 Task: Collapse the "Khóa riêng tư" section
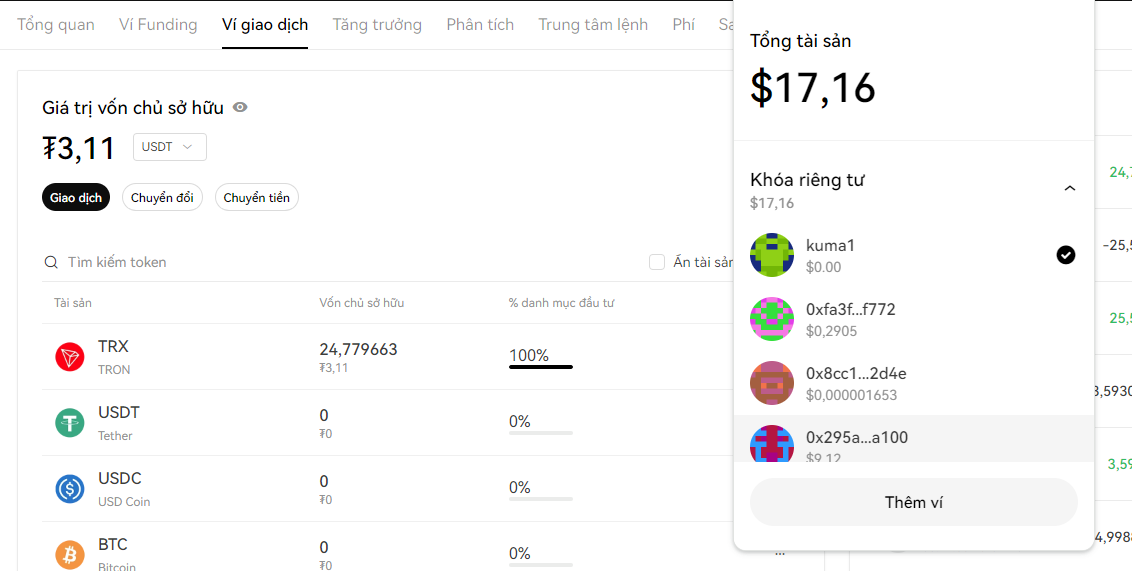point(1069,188)
